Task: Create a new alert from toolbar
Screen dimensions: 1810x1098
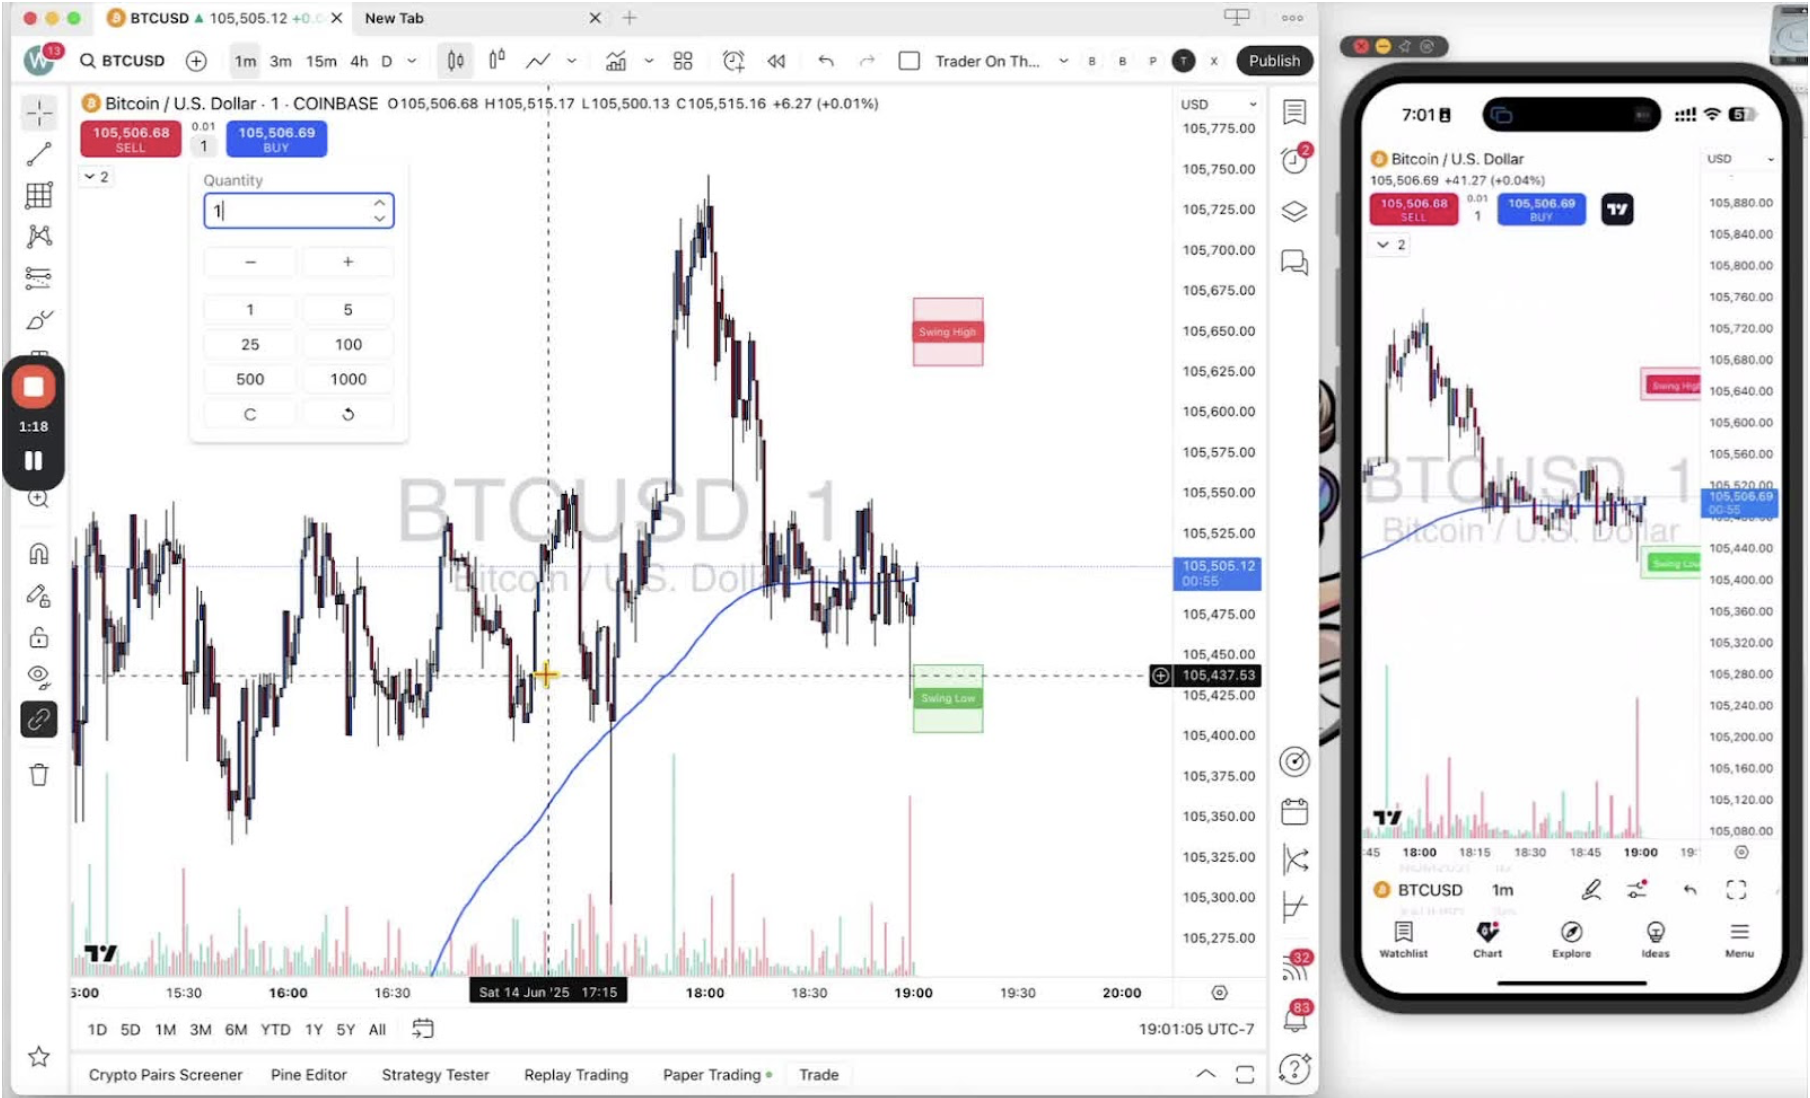Action: tap(734, 61)
